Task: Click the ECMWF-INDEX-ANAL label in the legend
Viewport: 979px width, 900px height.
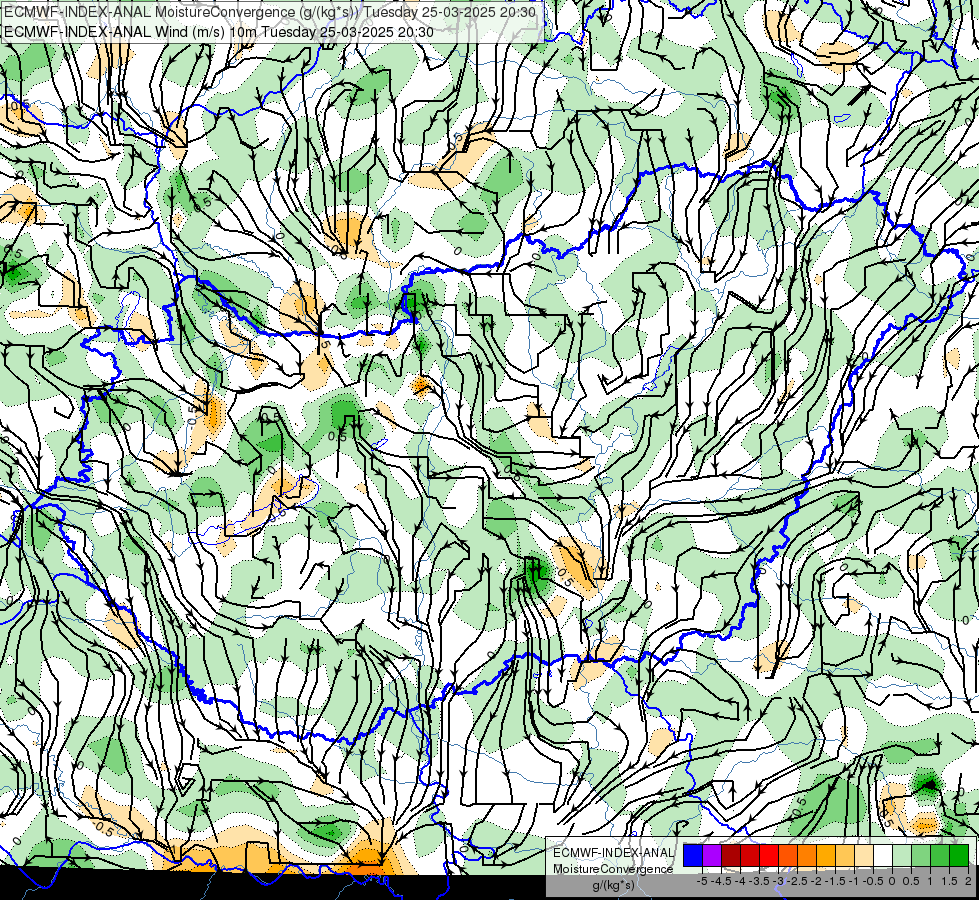Action: 613,853
